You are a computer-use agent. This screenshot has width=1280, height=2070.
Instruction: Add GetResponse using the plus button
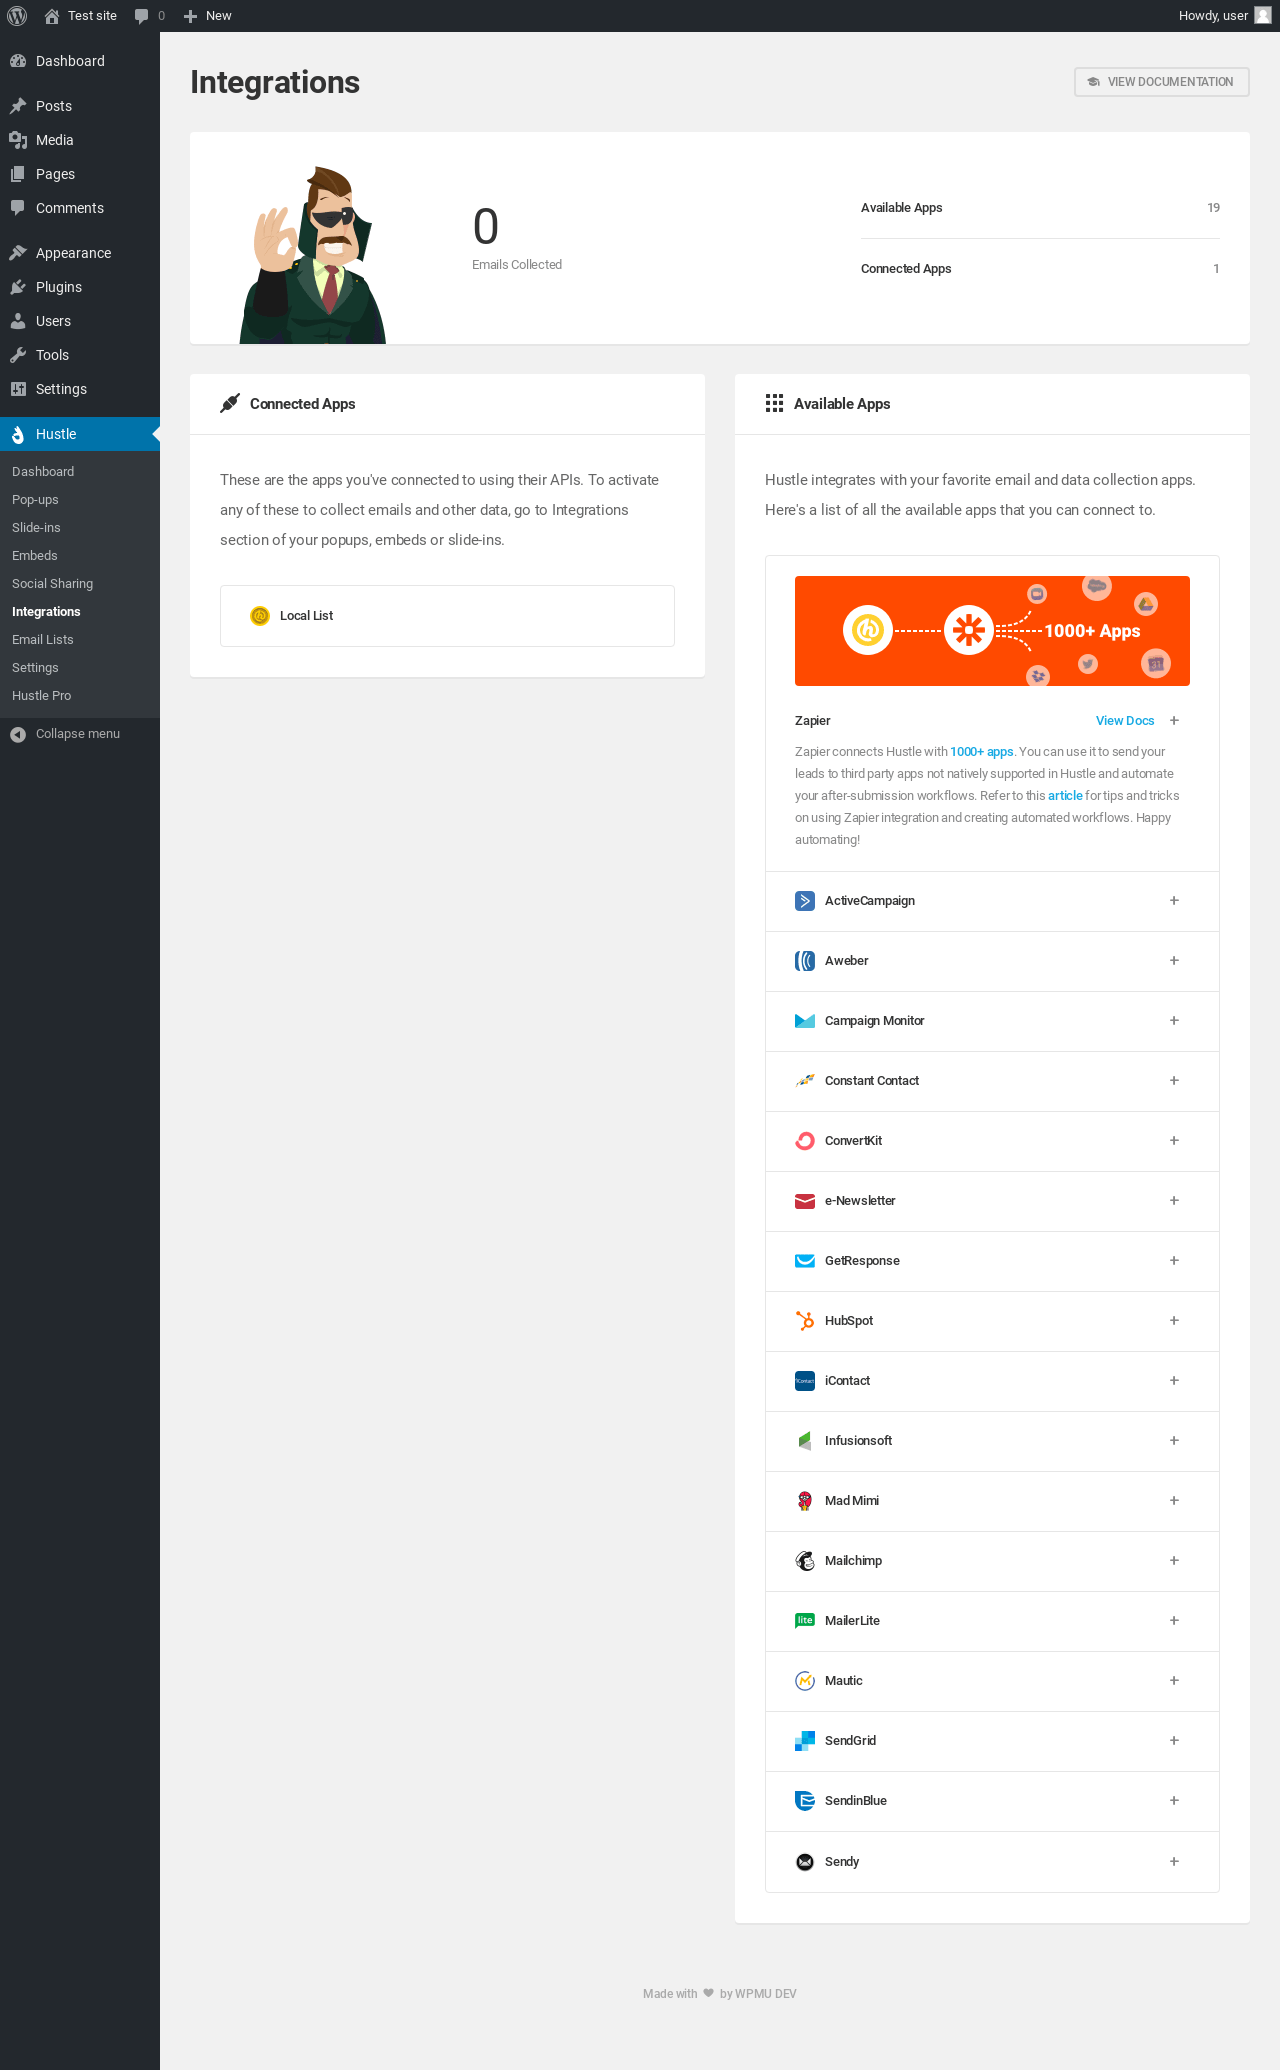pos(1174,1261)
